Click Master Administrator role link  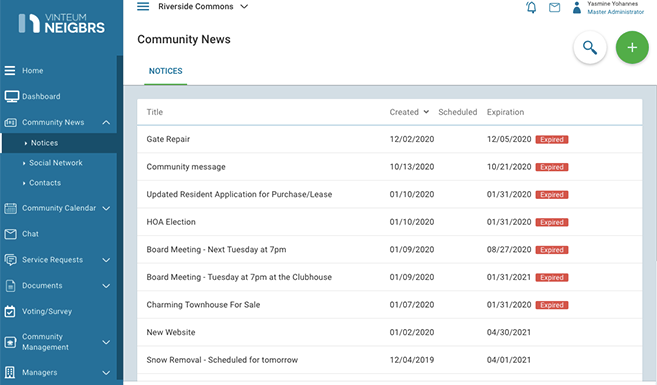point(616,12)
